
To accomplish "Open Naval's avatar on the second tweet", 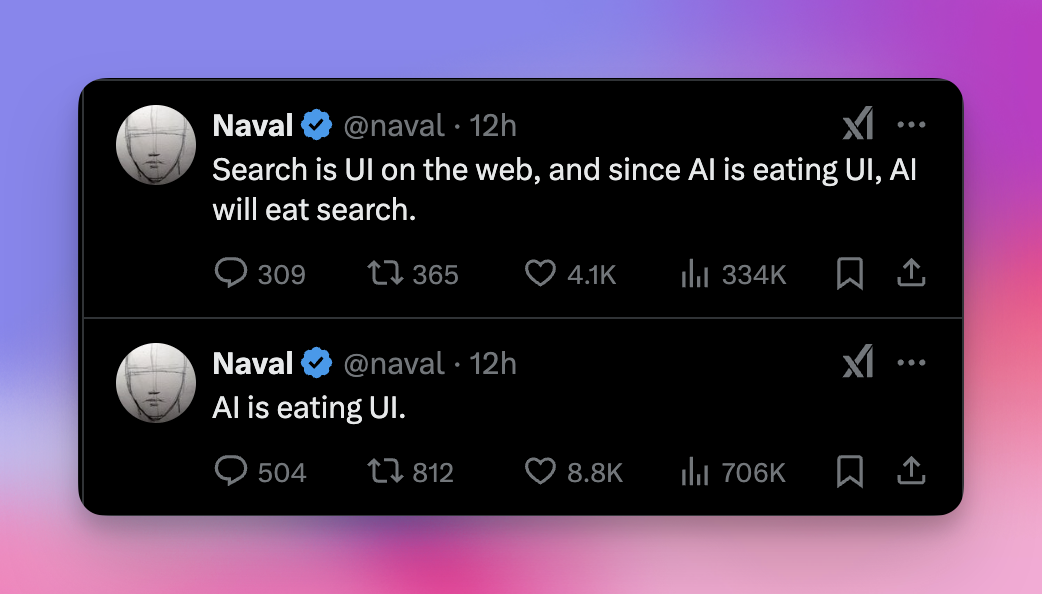I will 156,383.
